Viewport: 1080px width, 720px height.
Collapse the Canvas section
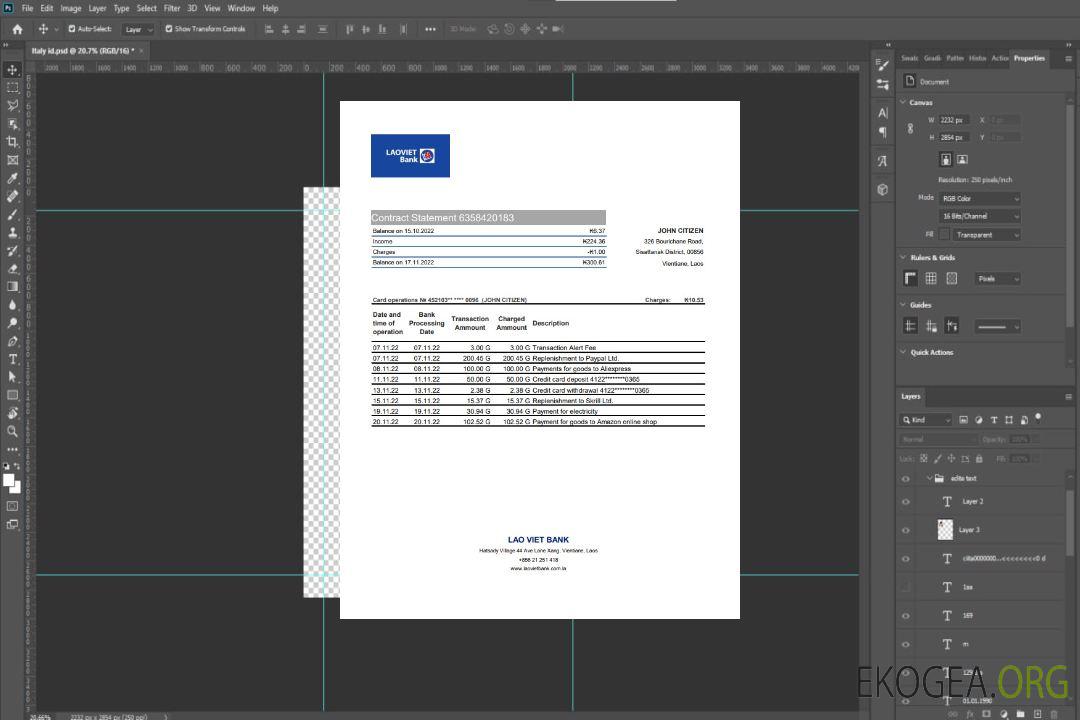[904, 102]
